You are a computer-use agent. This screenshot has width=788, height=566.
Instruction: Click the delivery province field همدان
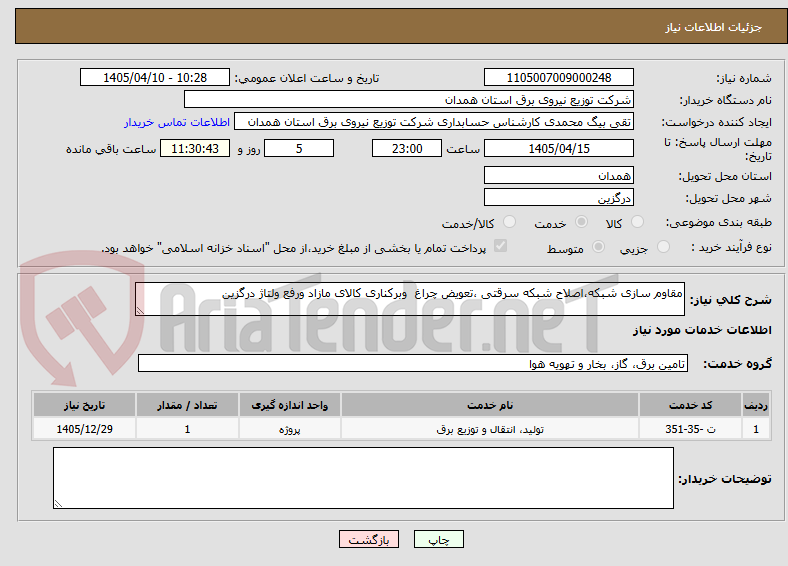(559, 175)
